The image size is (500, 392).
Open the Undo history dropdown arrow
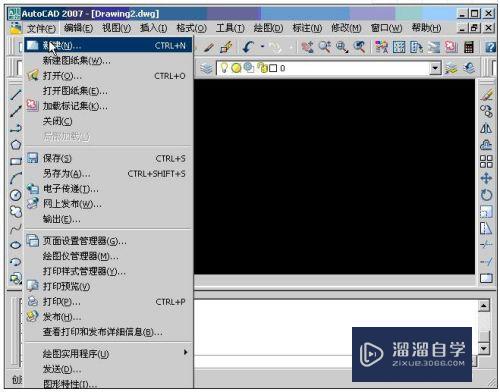pos(262,47)
